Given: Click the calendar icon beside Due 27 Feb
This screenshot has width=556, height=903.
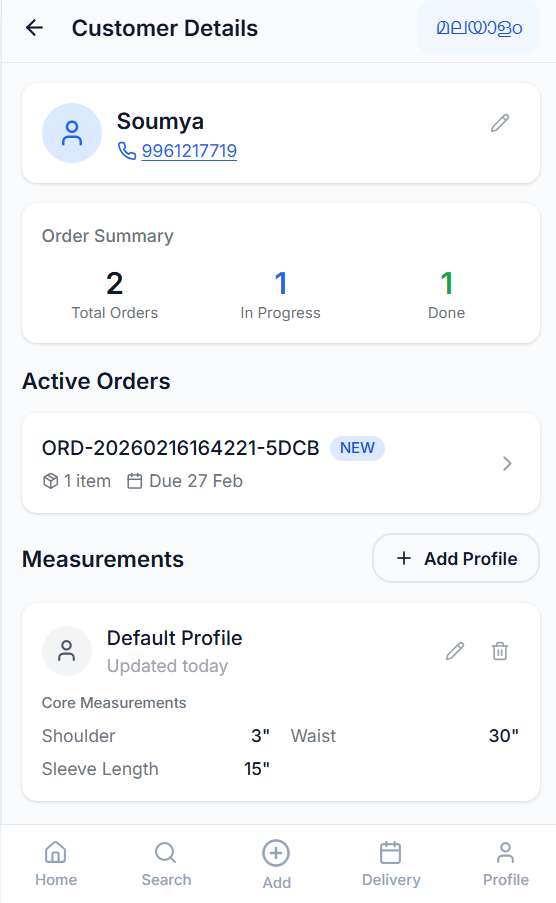Looking at the screenshot, I should click(x=134, y=481).
